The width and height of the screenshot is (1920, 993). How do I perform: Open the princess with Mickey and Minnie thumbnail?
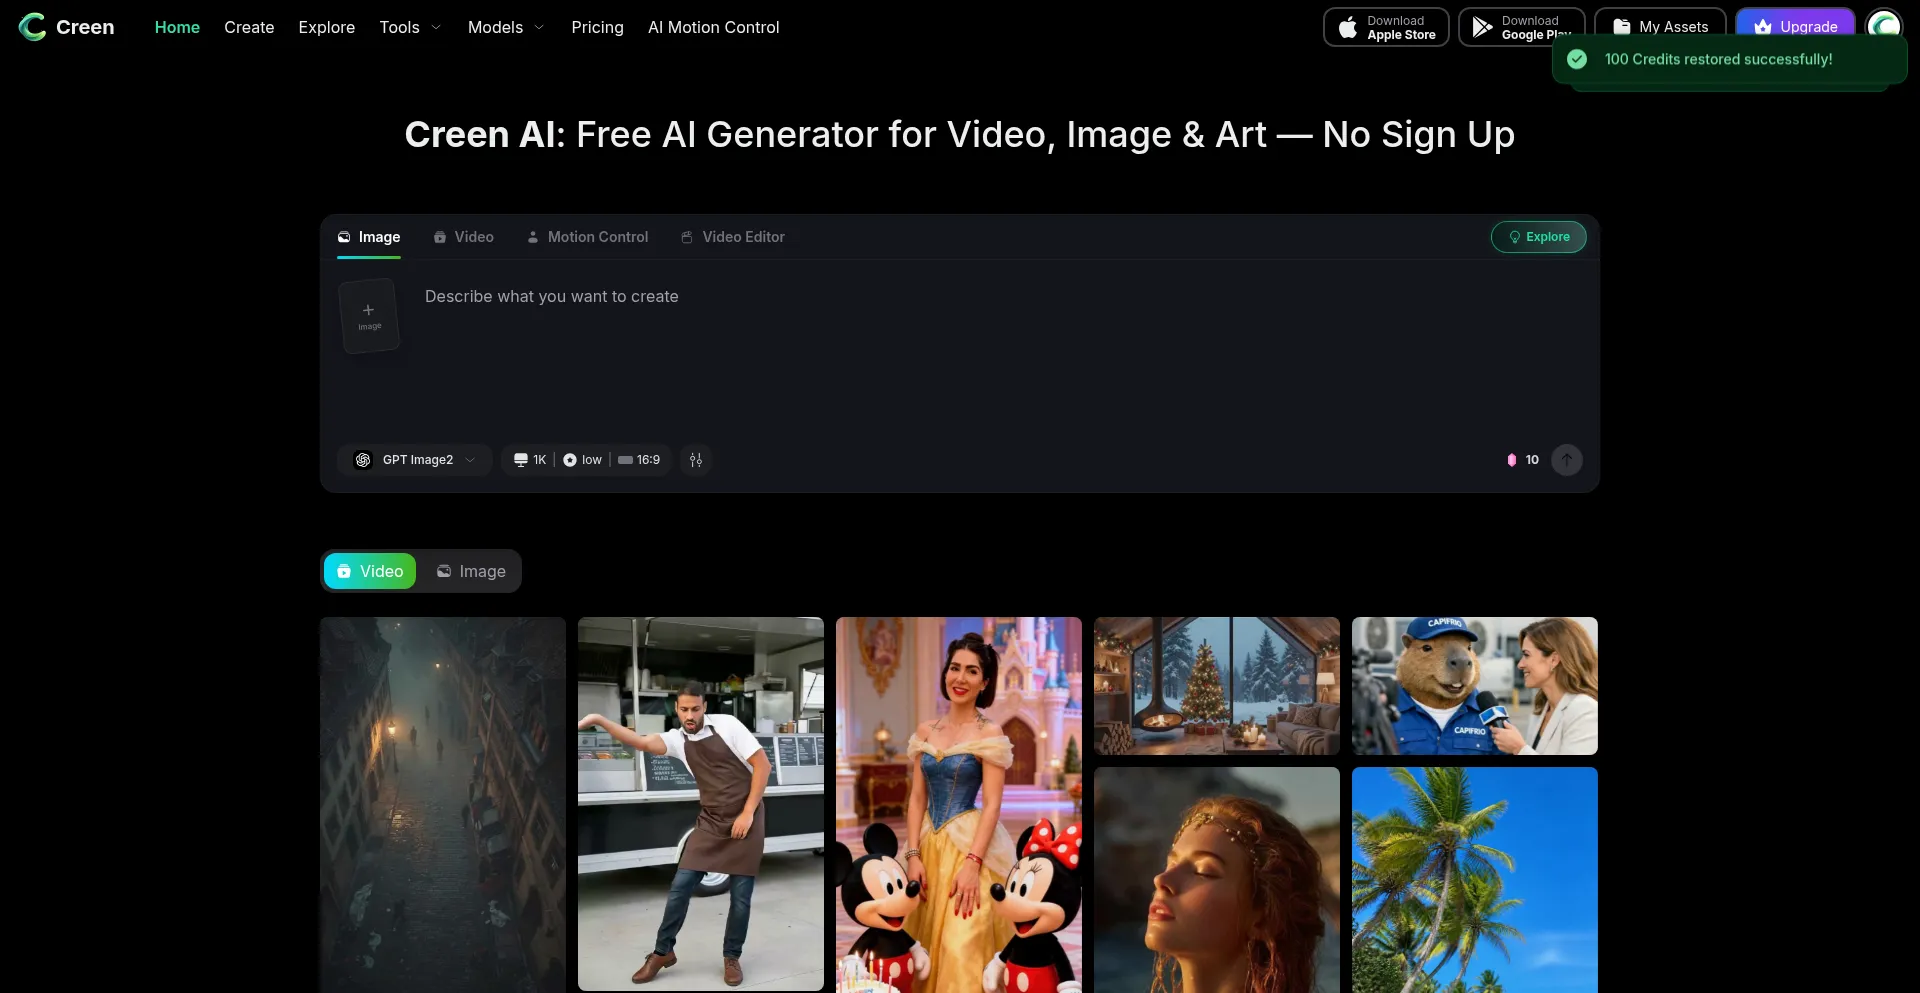click(x=959, y=805)
